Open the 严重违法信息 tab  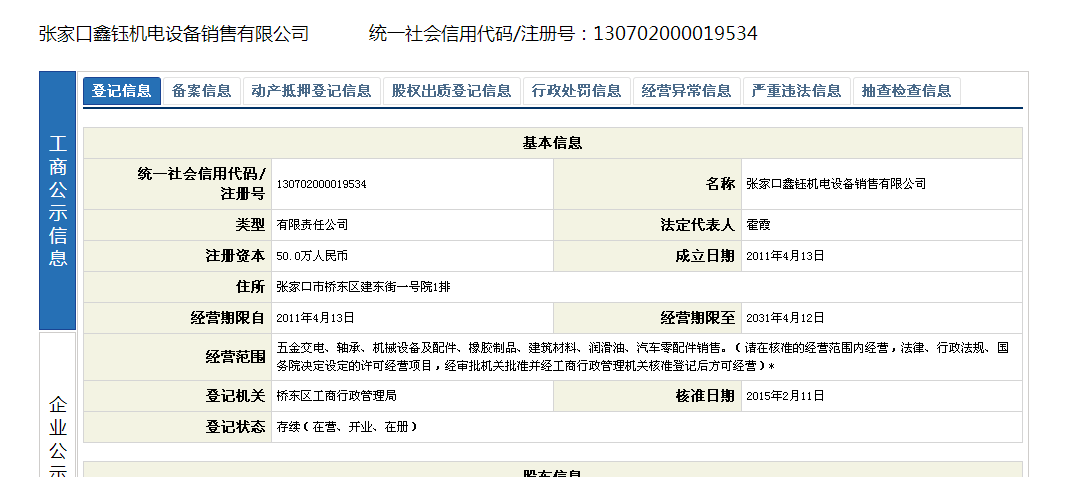tap(796, 91)
